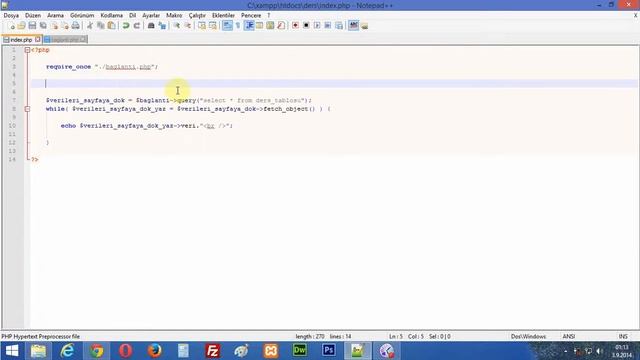Stop macro recording with the square icon

(306, 26)
